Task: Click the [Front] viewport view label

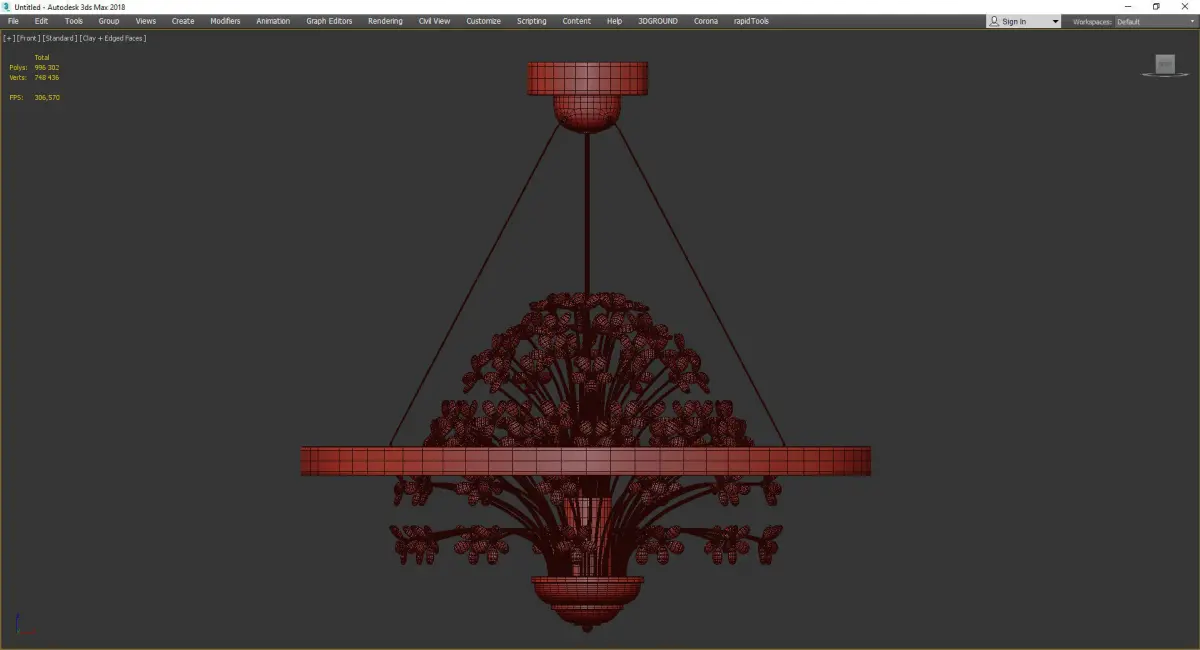Action: (x=28, y=38)
